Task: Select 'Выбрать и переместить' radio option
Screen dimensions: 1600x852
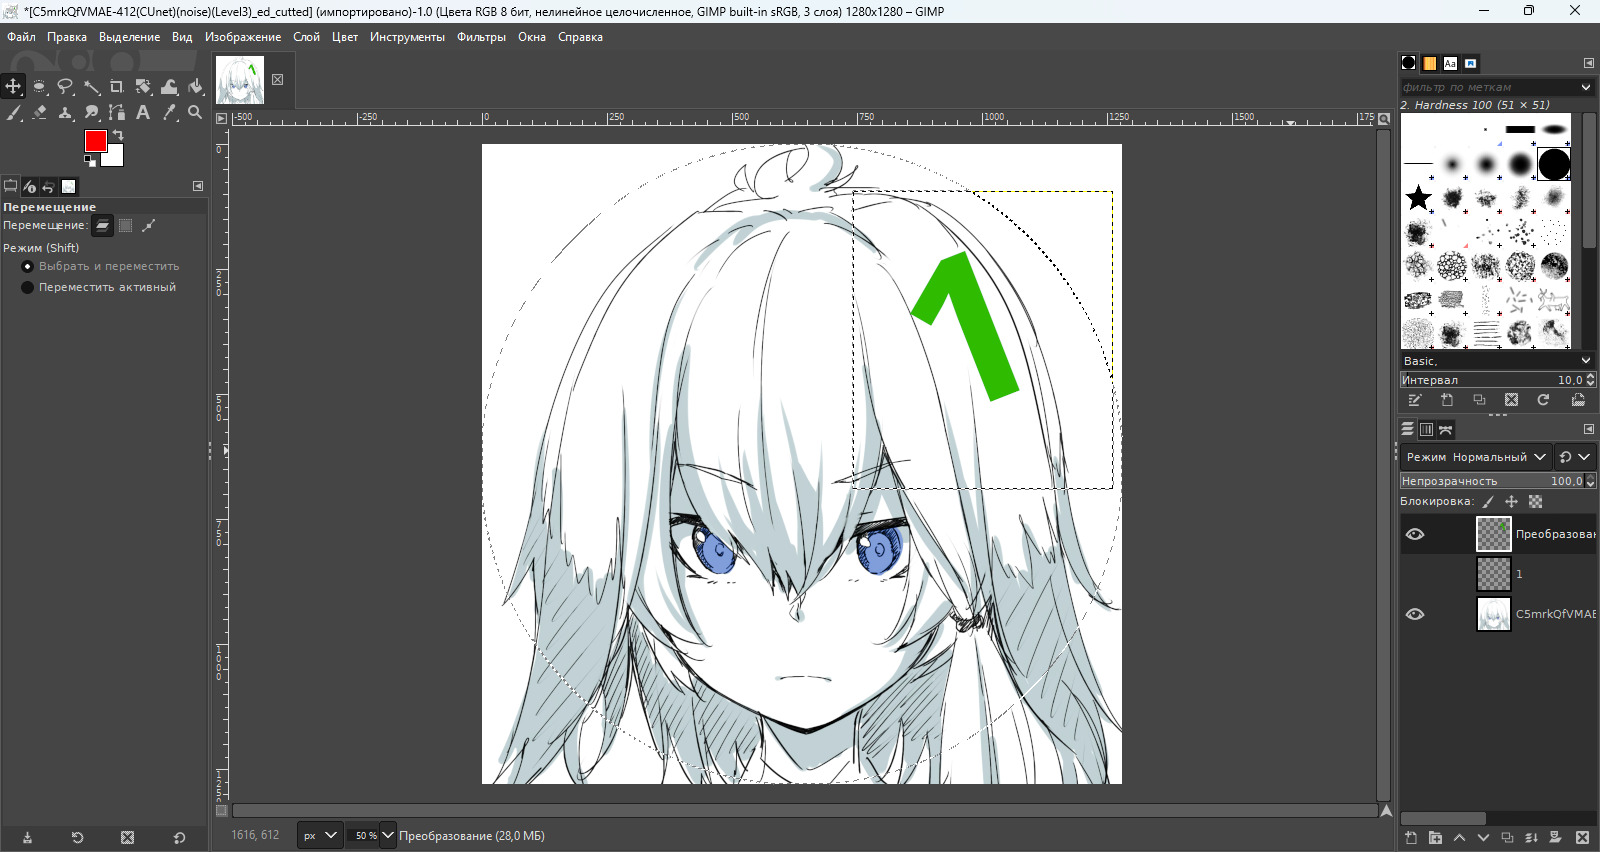Action: pyautogui.click(x=28, y=267)
